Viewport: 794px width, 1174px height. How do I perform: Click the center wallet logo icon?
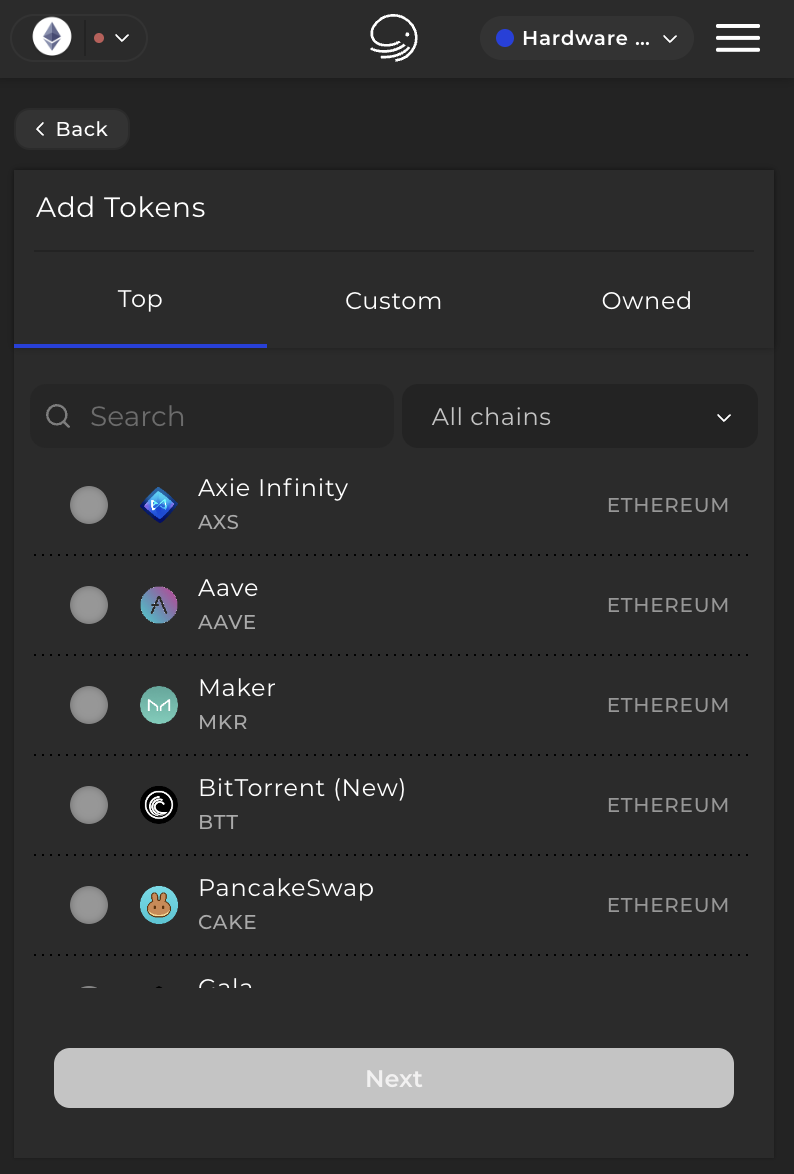(x=394, y=37)
